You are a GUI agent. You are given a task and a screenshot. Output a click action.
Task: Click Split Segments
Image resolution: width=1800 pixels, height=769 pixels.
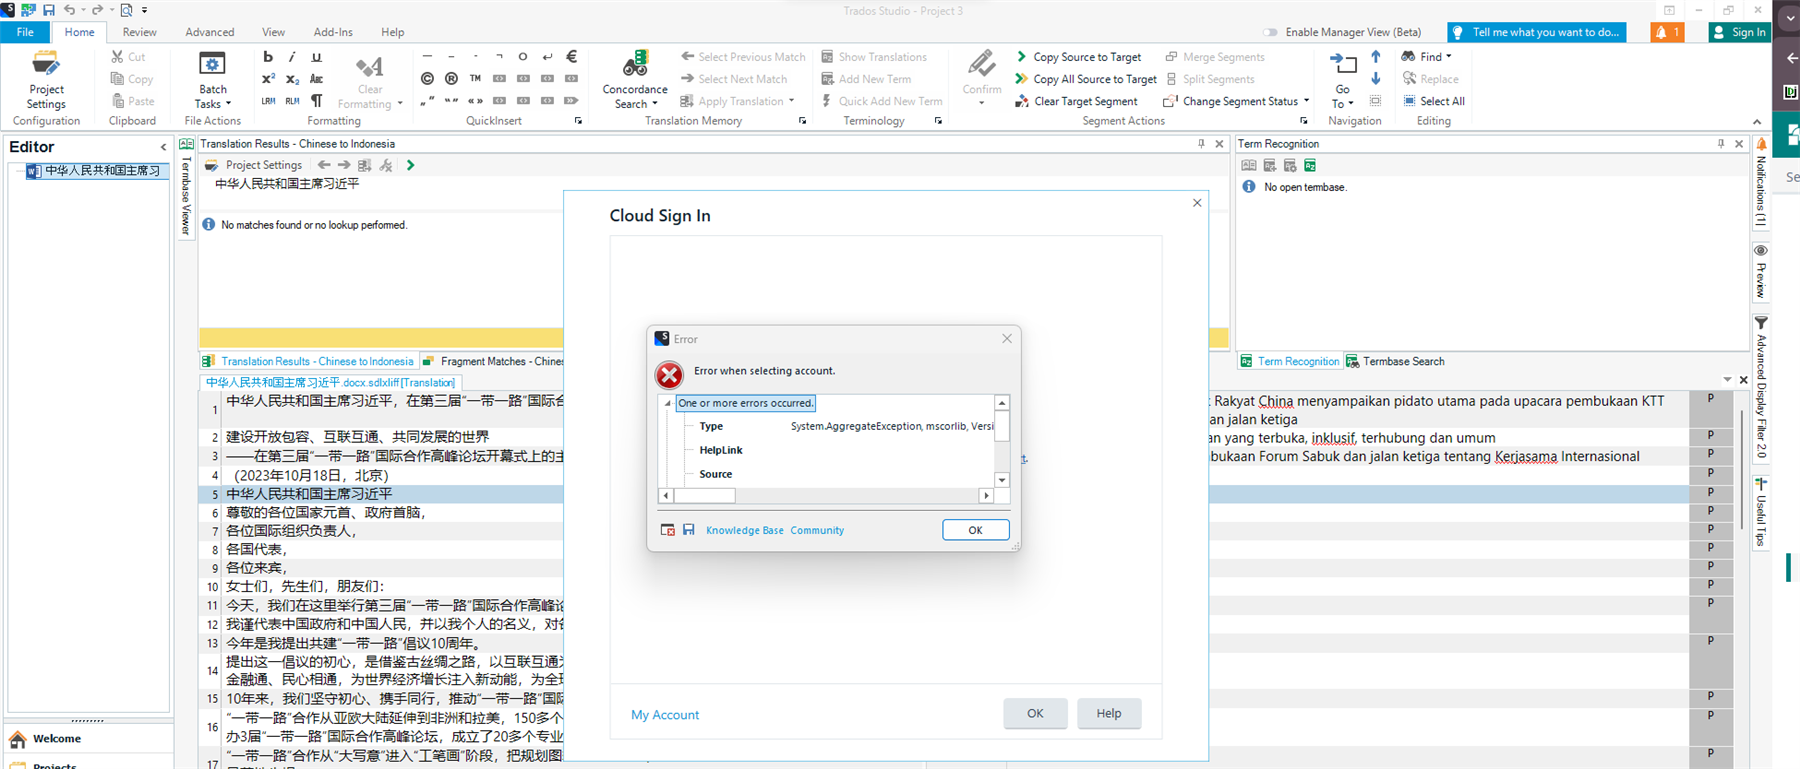tap(1210, 79)
